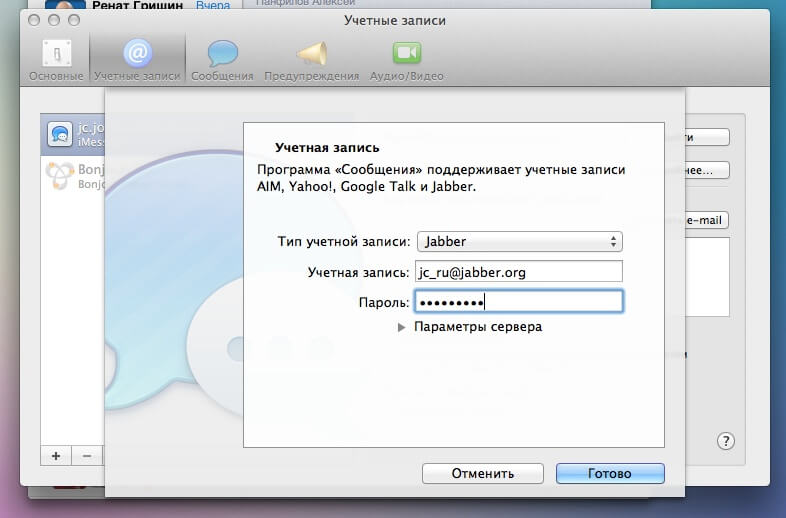Click Ренат Гришин contact name in background
This screenshot has width=786, height=518.
pyautogui.click(x=137, y=6)
